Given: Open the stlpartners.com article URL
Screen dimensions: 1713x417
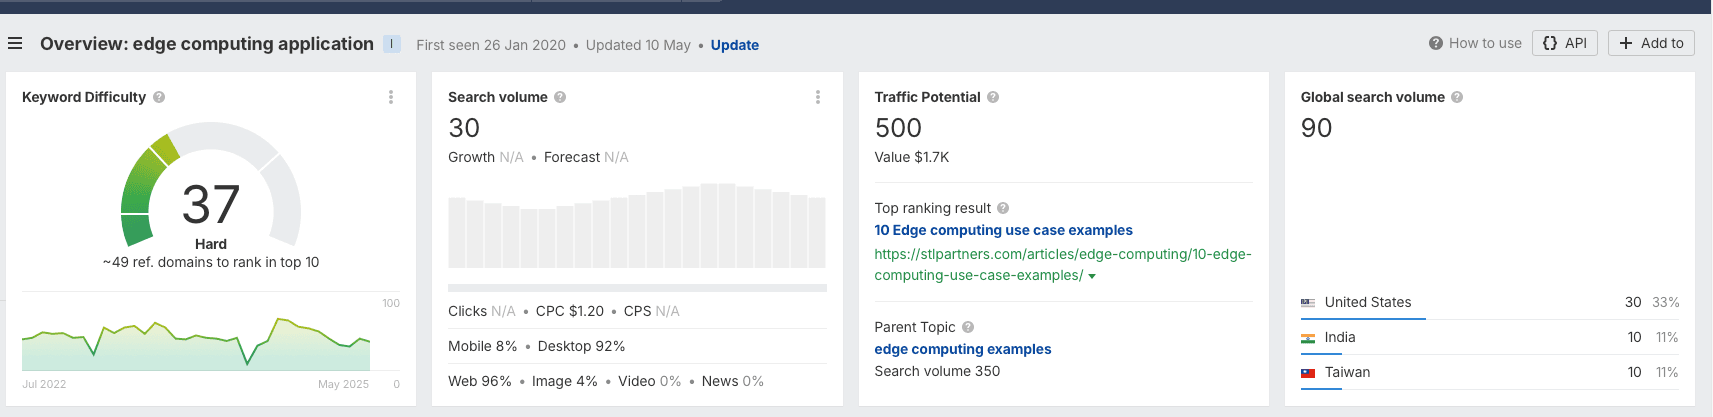Looking at the screenshot, I should click(1062, 254).
